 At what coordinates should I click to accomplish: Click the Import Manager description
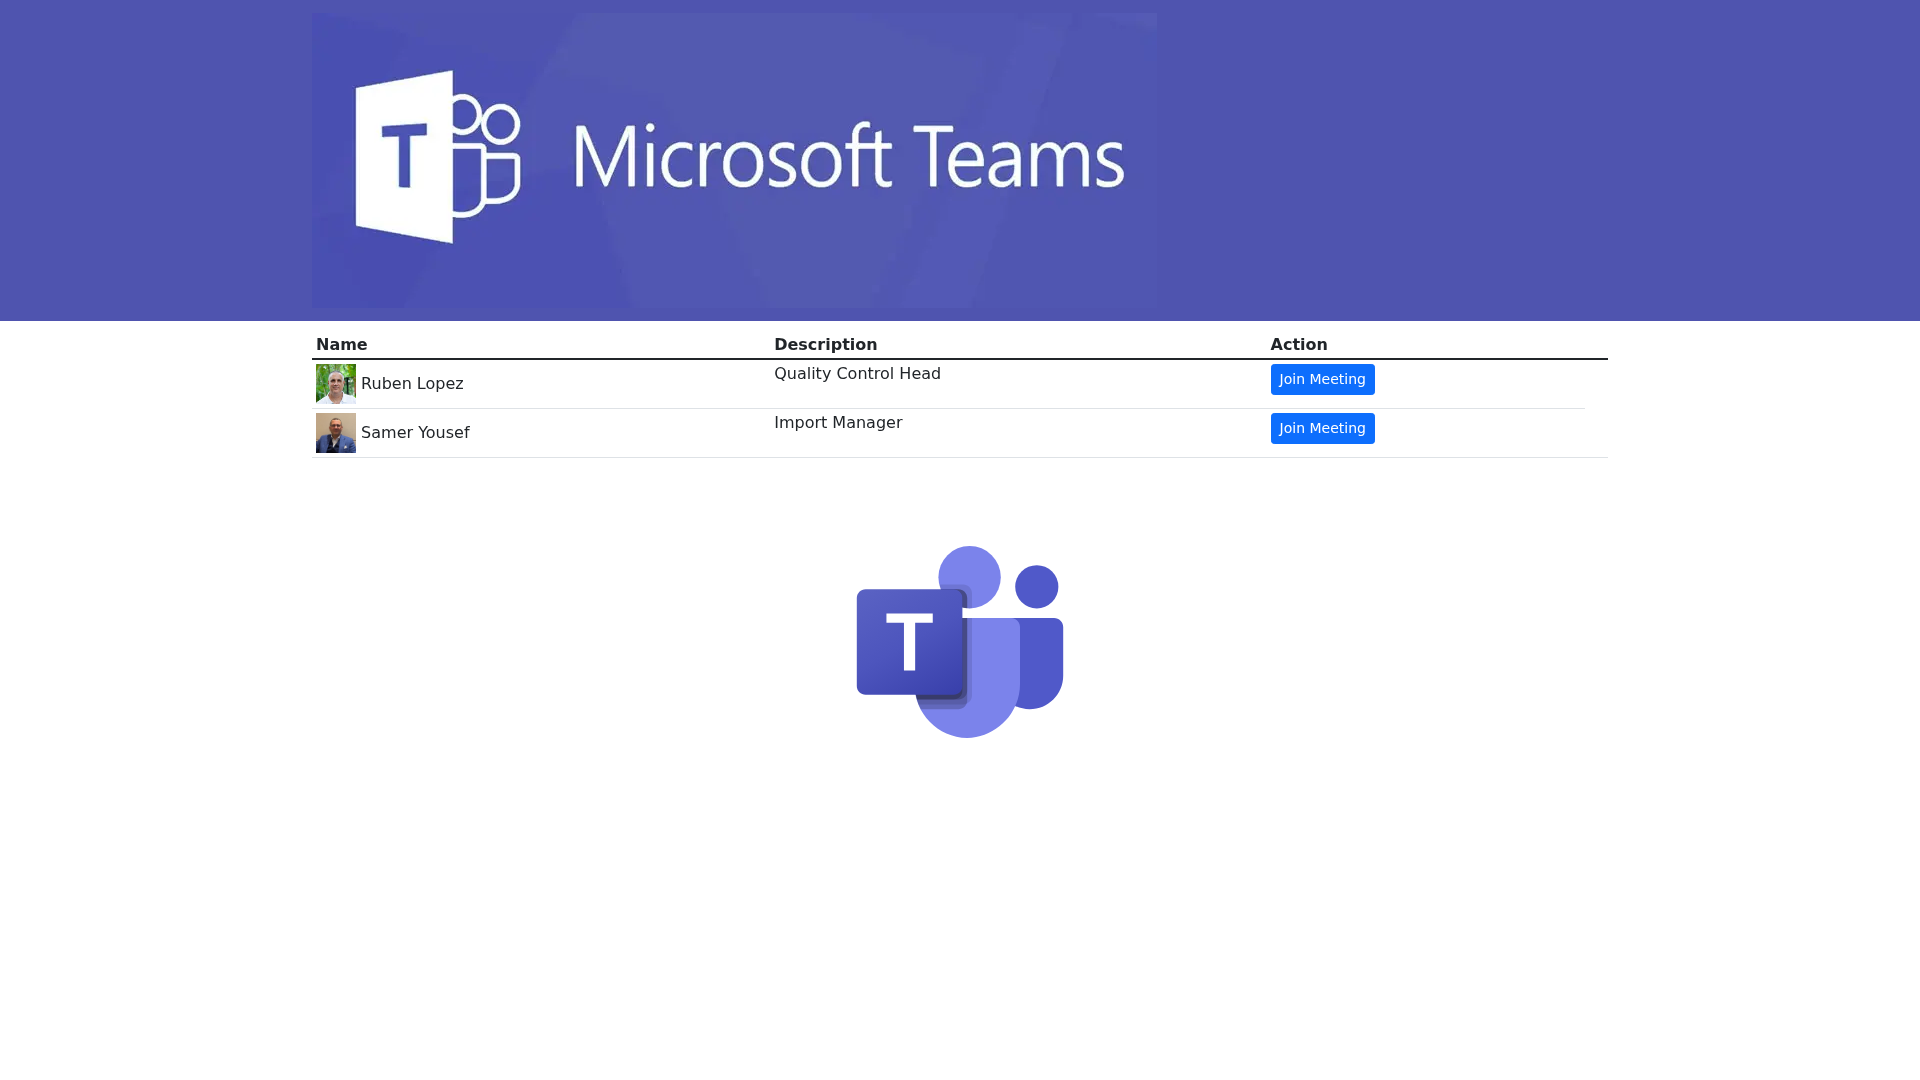point(838,423)
